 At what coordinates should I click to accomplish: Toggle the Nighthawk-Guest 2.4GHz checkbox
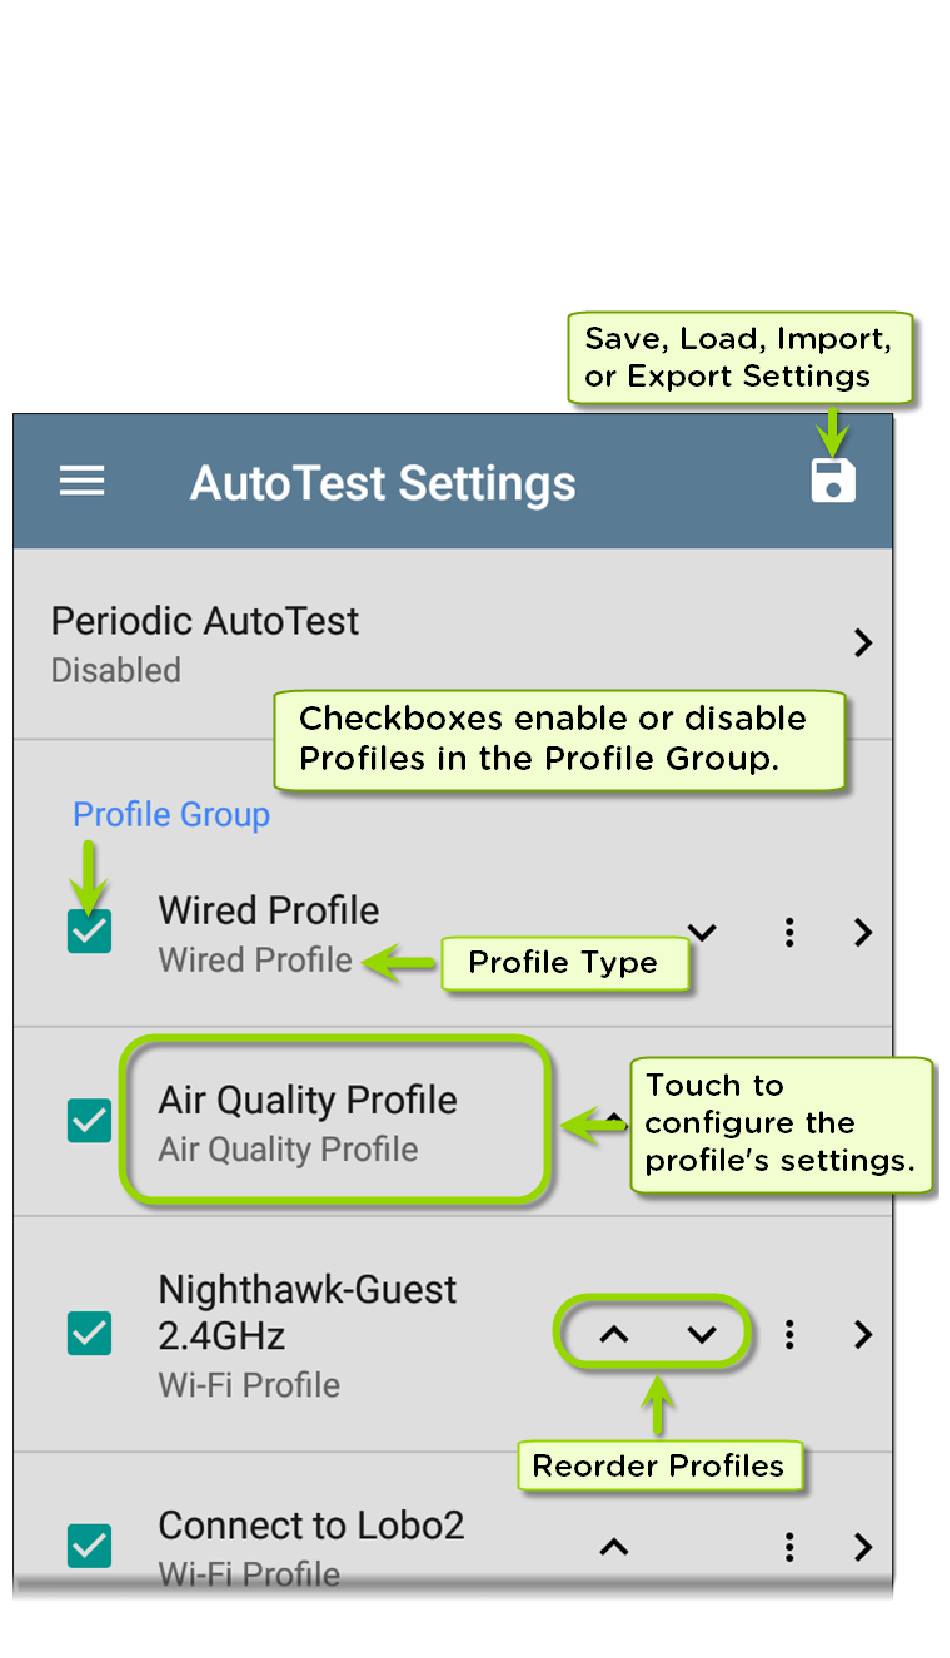[89, 1334]
